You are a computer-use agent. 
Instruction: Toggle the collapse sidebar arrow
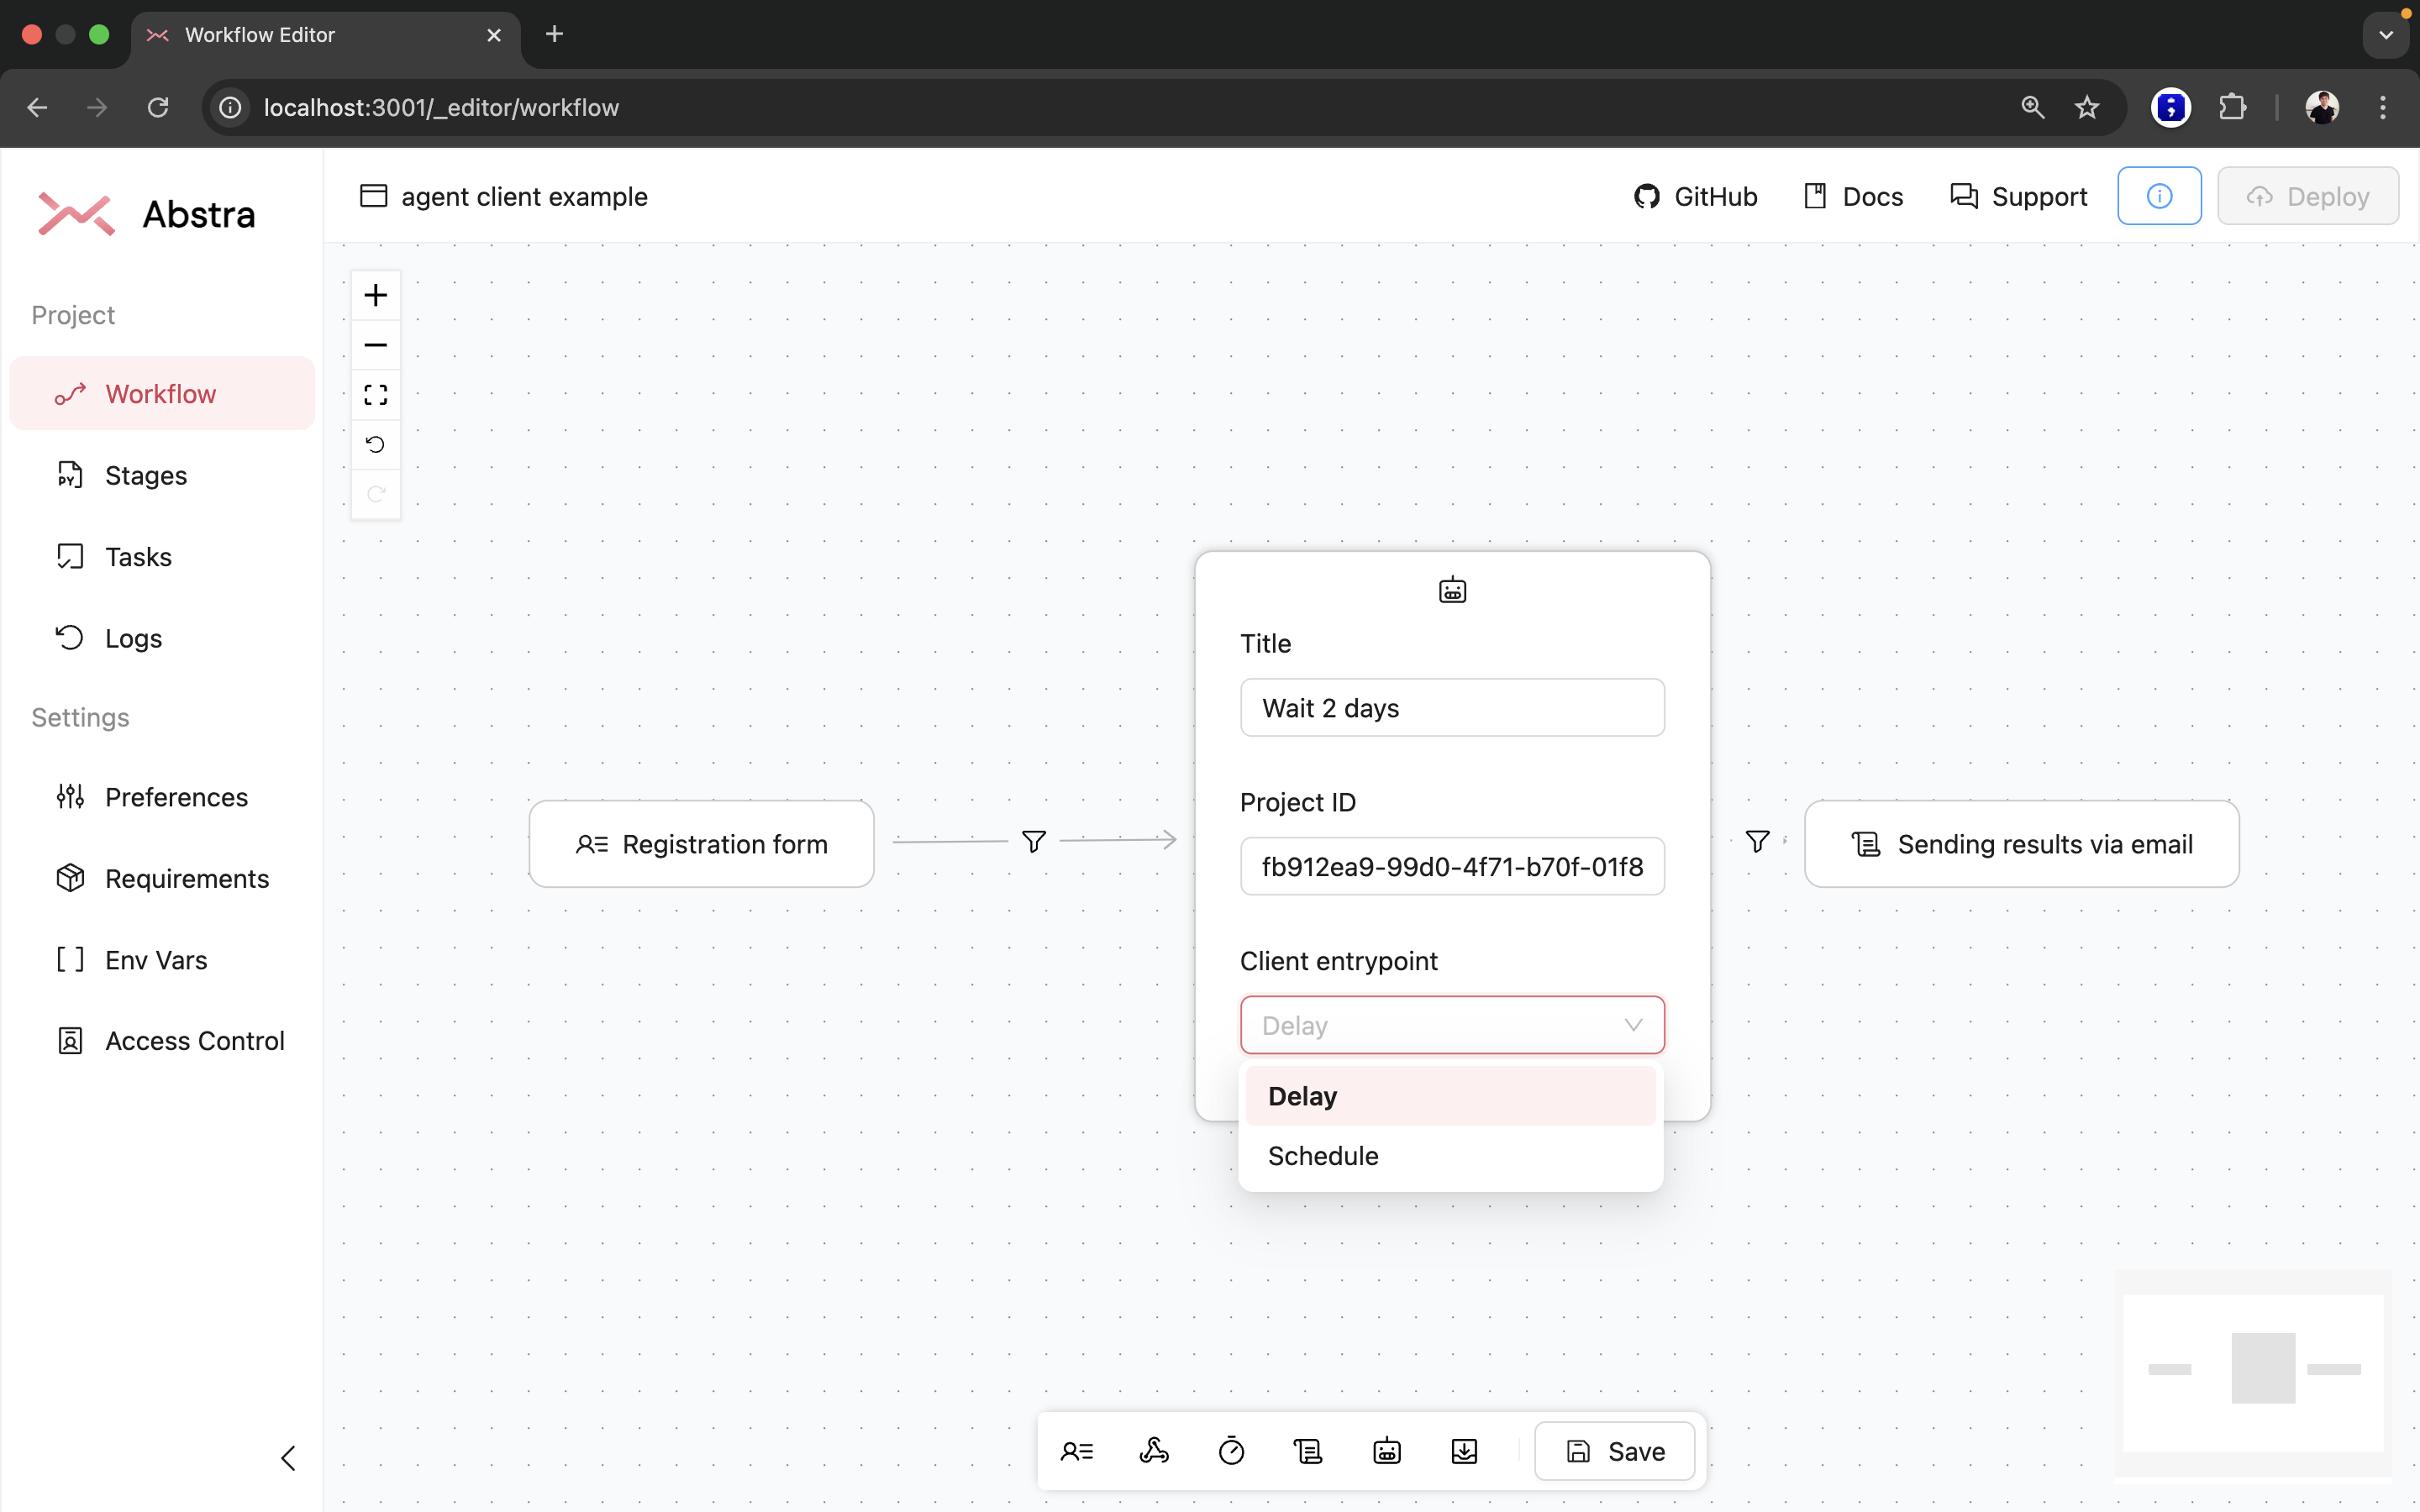[x=287, y=1458]
